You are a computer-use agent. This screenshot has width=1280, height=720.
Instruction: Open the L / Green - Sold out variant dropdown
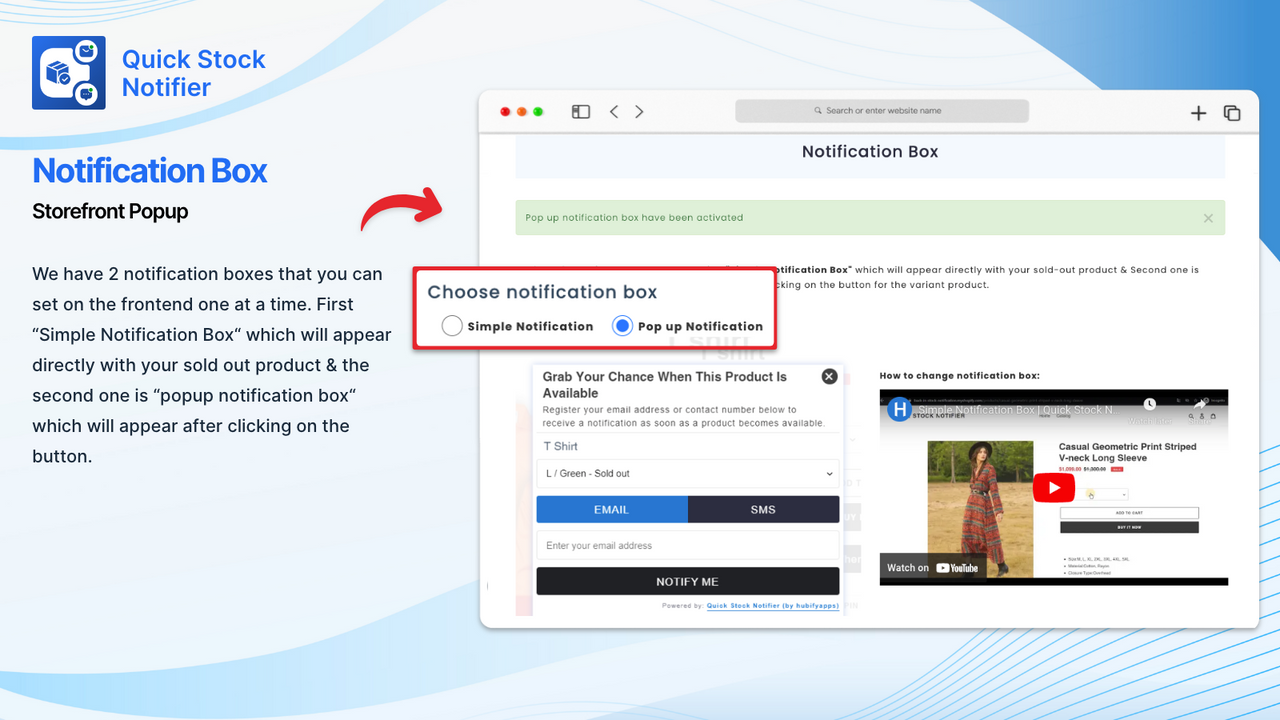coord(687,473)
